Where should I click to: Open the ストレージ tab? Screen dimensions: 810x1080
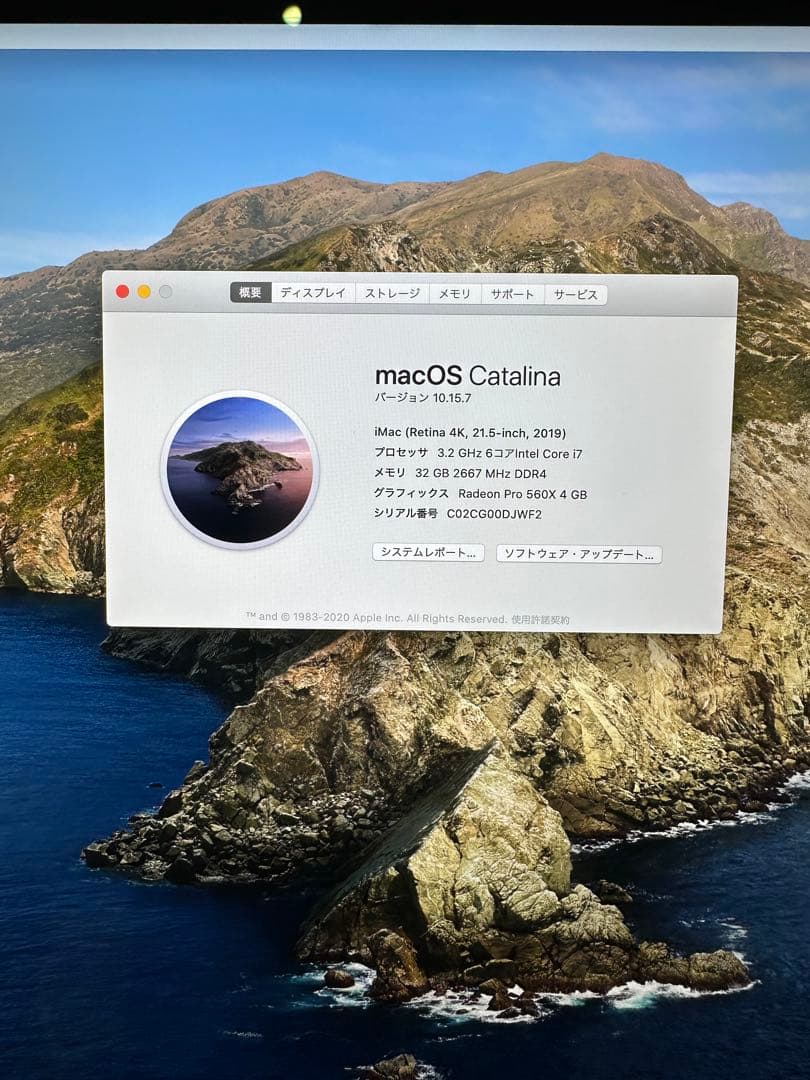pyautogui.click(x=391, y=293)
